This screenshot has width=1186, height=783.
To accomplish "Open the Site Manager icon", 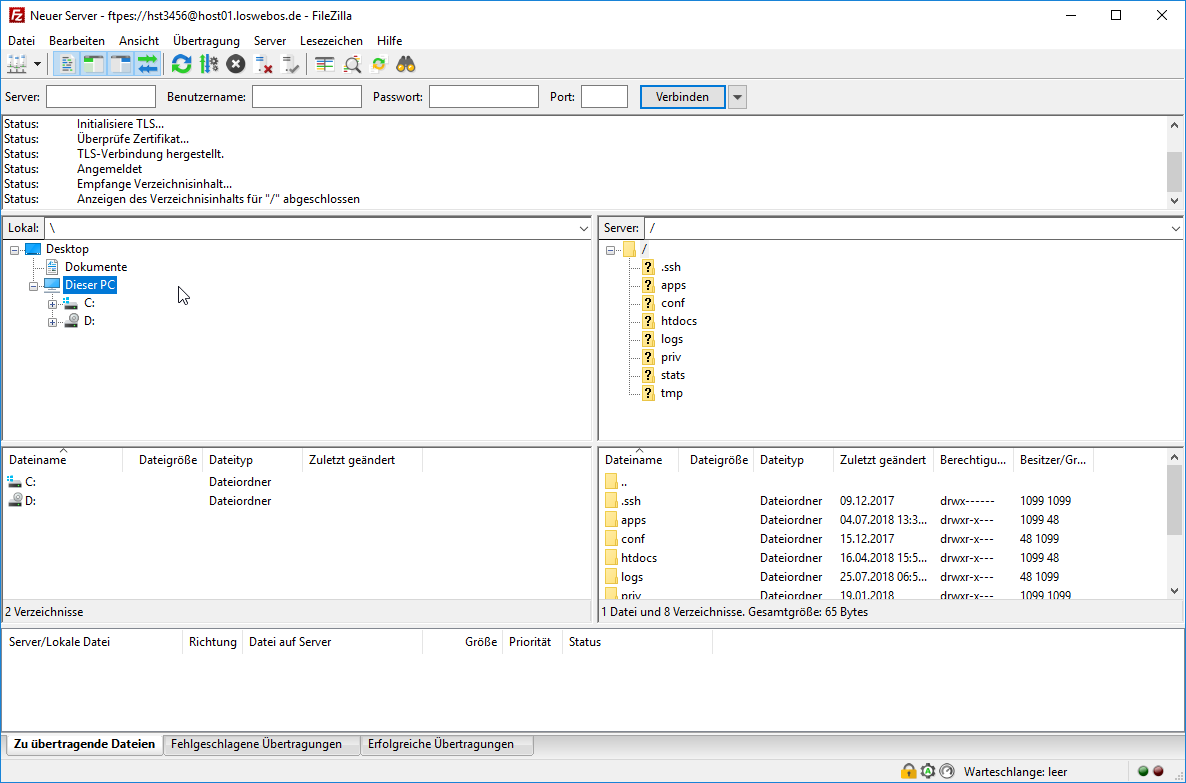I will click(17, 64).
